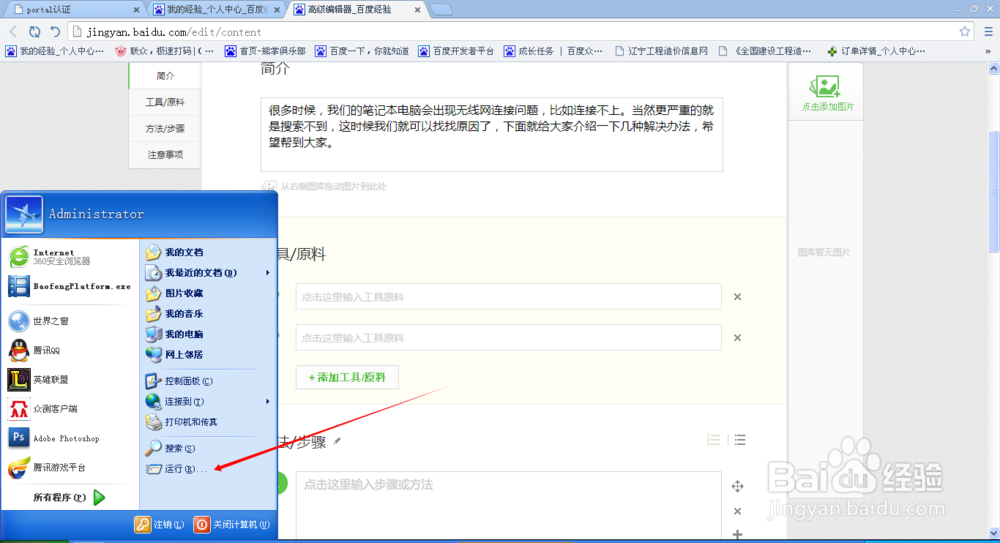
Task: Launch BaofengPlatform.exe from Start menu
Action: (71, 286)
